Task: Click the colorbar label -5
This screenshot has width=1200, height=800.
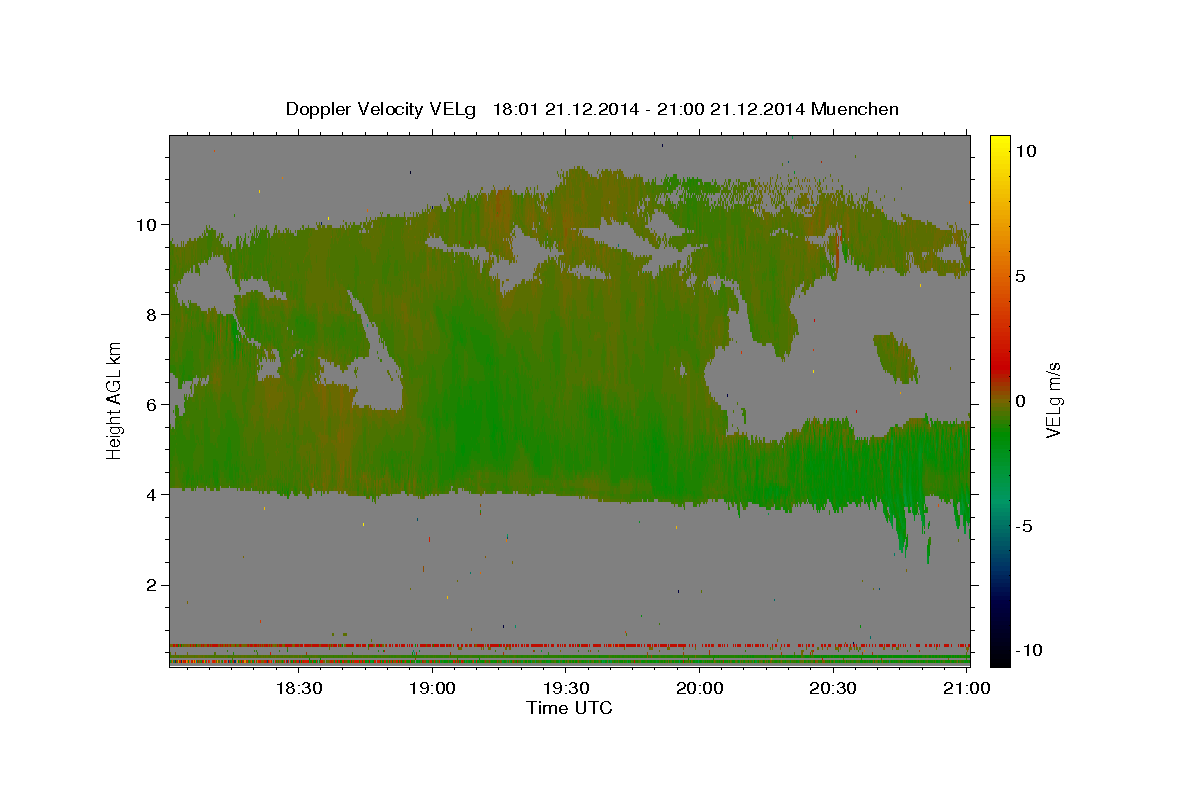Action: (1024, 526)
